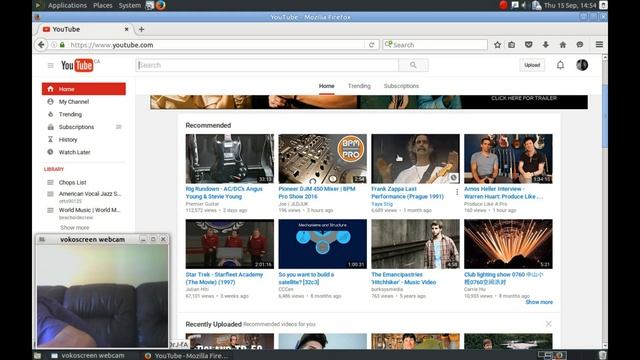Click the Firefox chat bubble icon

[x=580, y=45]
